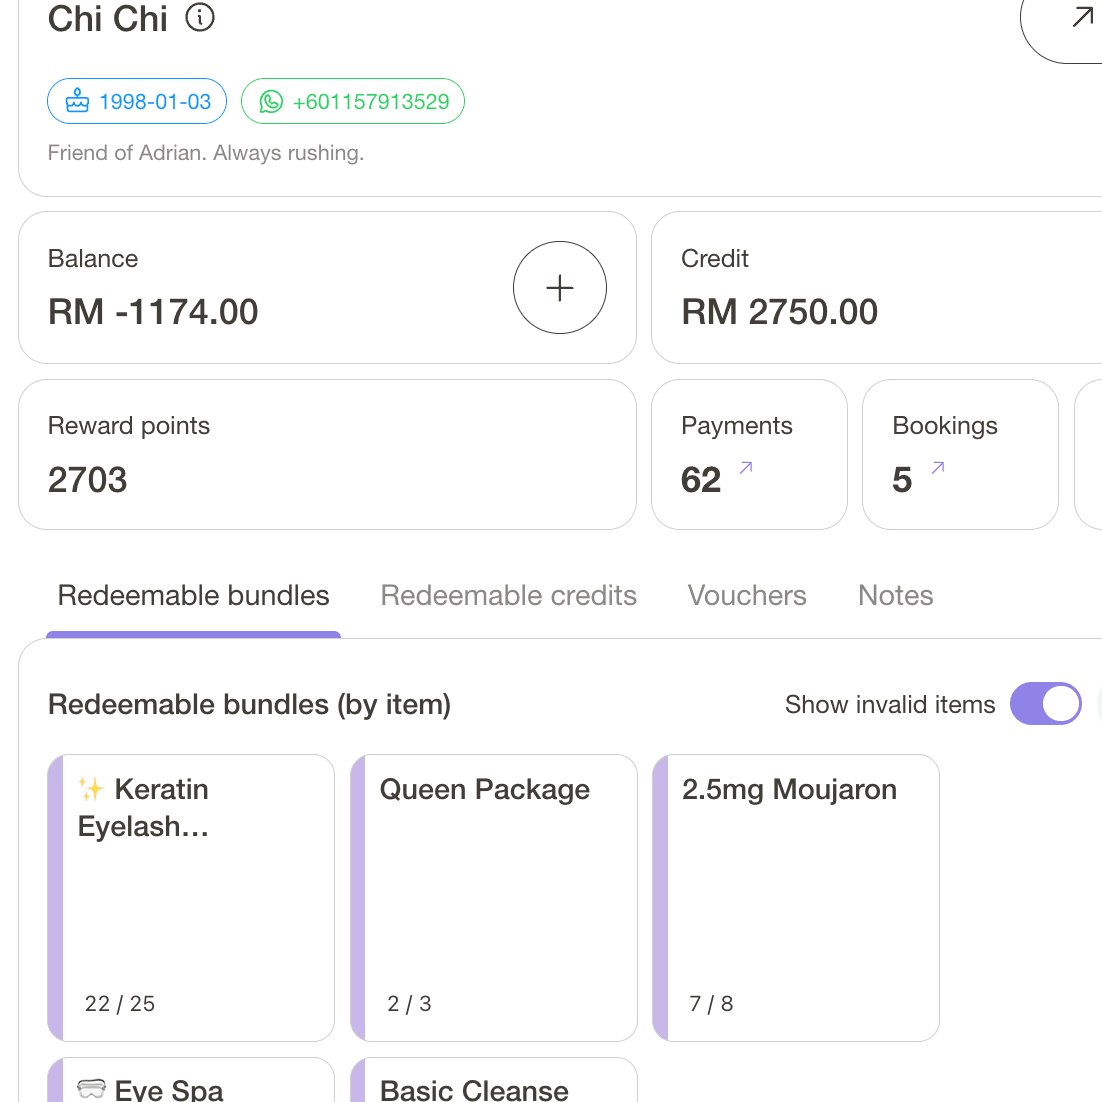The height and width of the screenshot is (1102, 1102).
Task: Switch to the Redeemable credits tab
Action: (x=508, y=596)
